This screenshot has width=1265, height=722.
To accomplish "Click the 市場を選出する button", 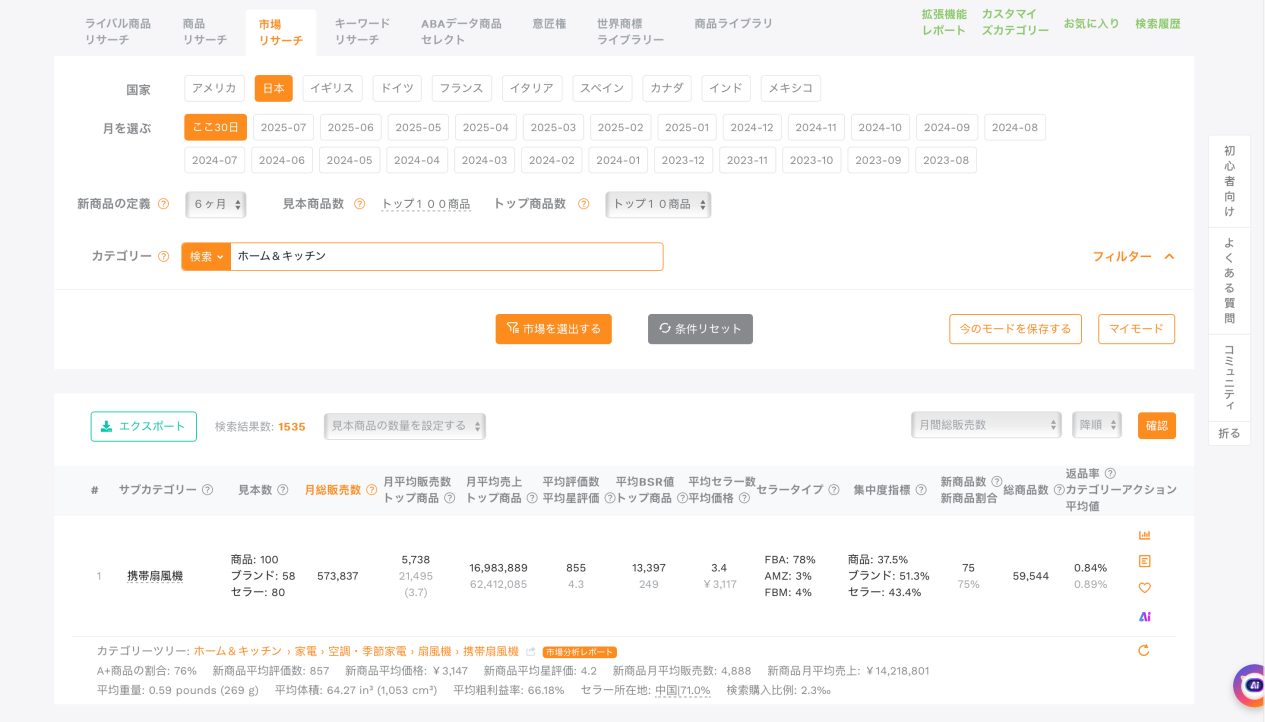I will tap(553, 329).
